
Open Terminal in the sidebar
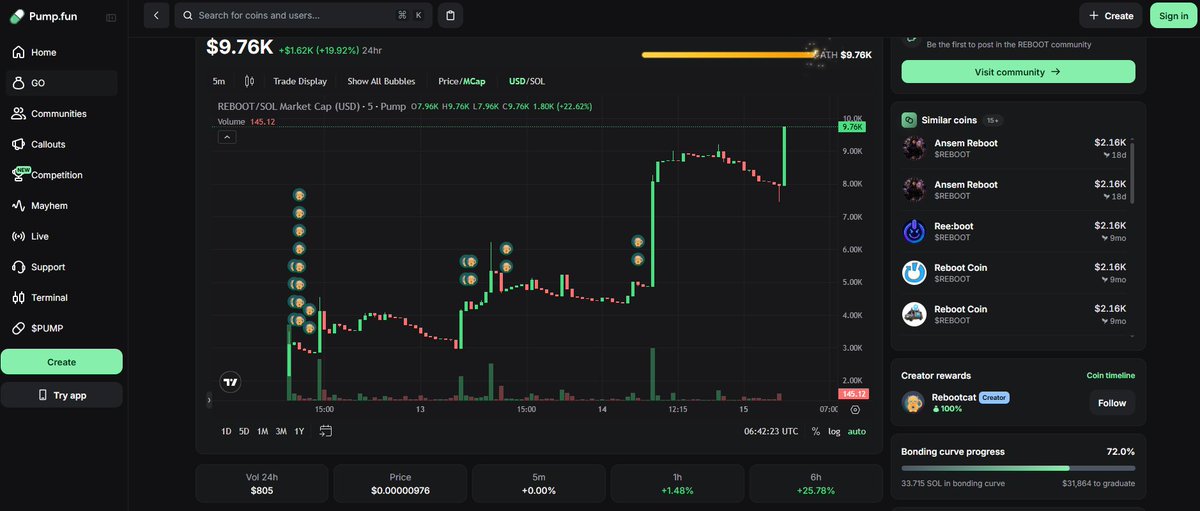(x=61, y=298)
